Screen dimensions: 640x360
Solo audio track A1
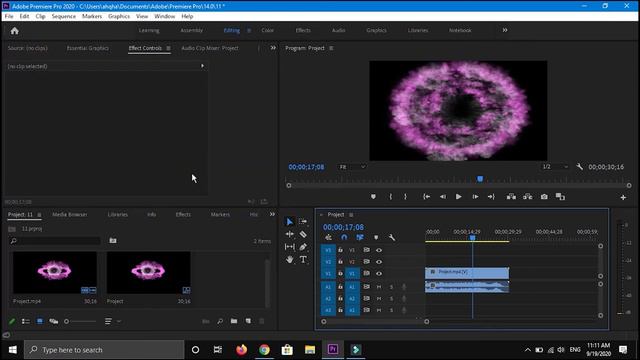pyautogui.click(x=391, y=287)
